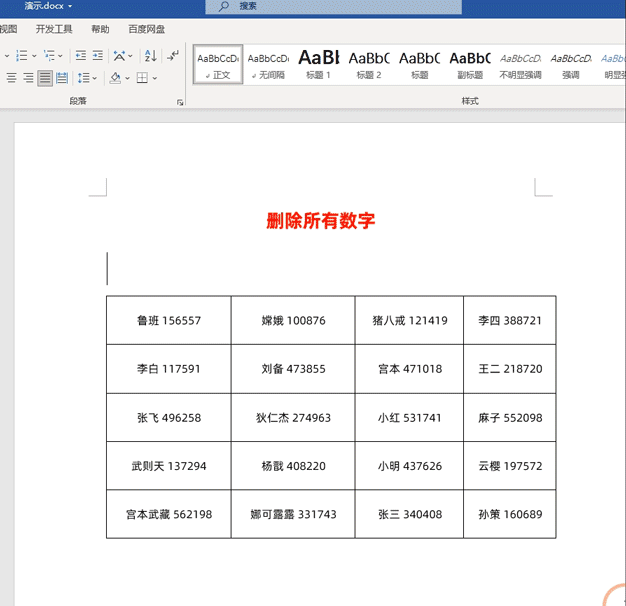
Task: Expand numbered list style dropdown
Action: (x=34, y=56)
